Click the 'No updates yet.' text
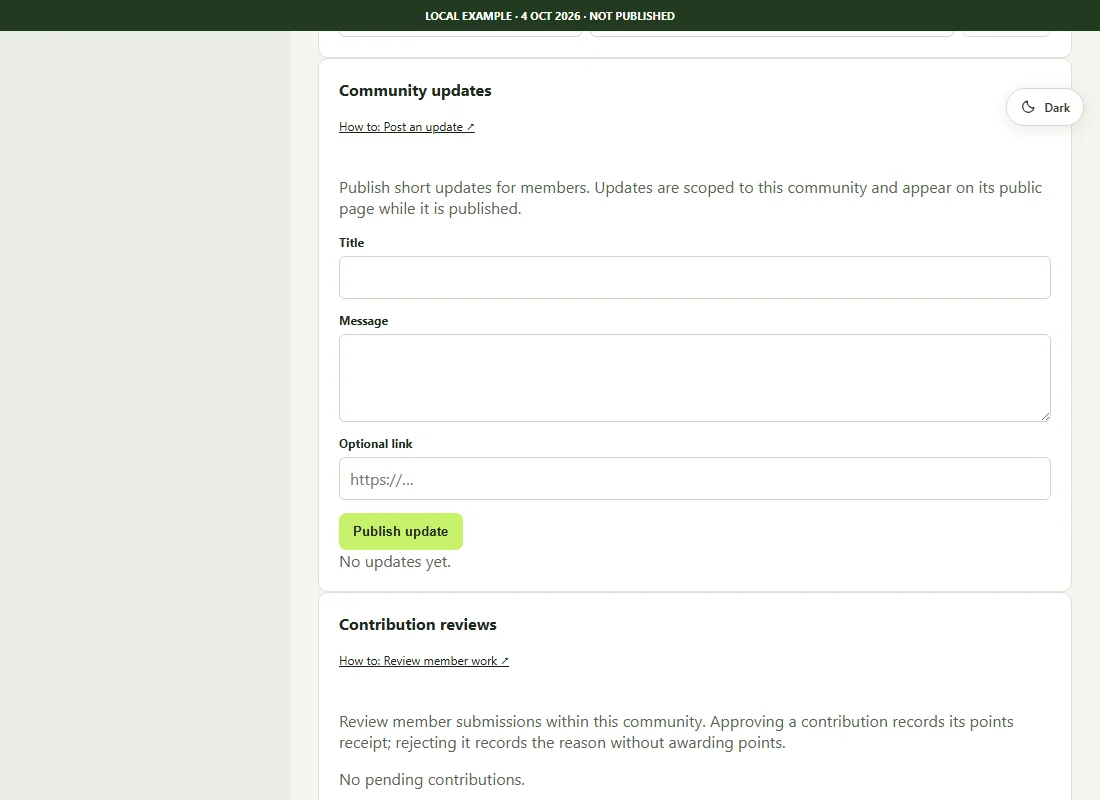 click(395, 562)
